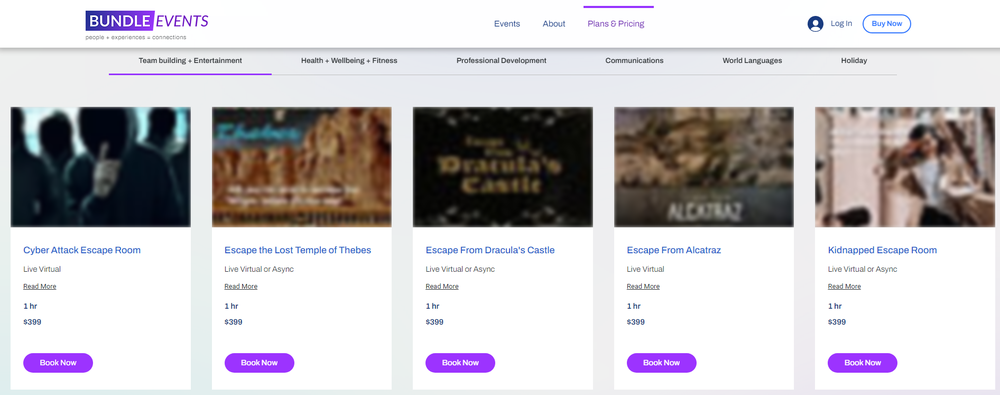Select Team building + Entertainment tab
This screenshot has height=395, width=1000.
point(190,61)
